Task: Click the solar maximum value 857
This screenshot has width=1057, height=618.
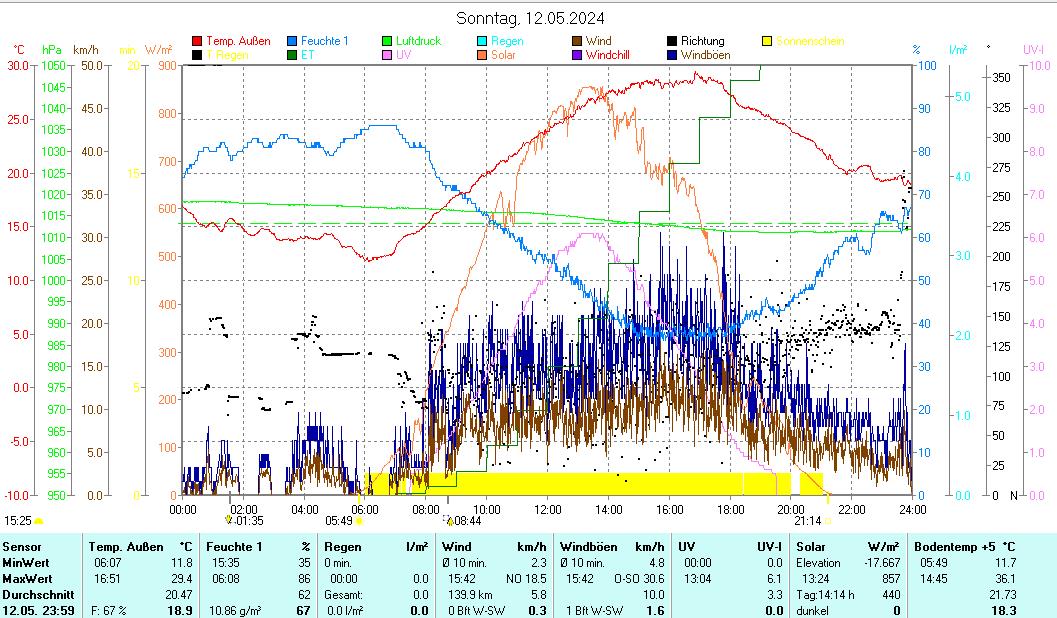Action: [891, 579]
